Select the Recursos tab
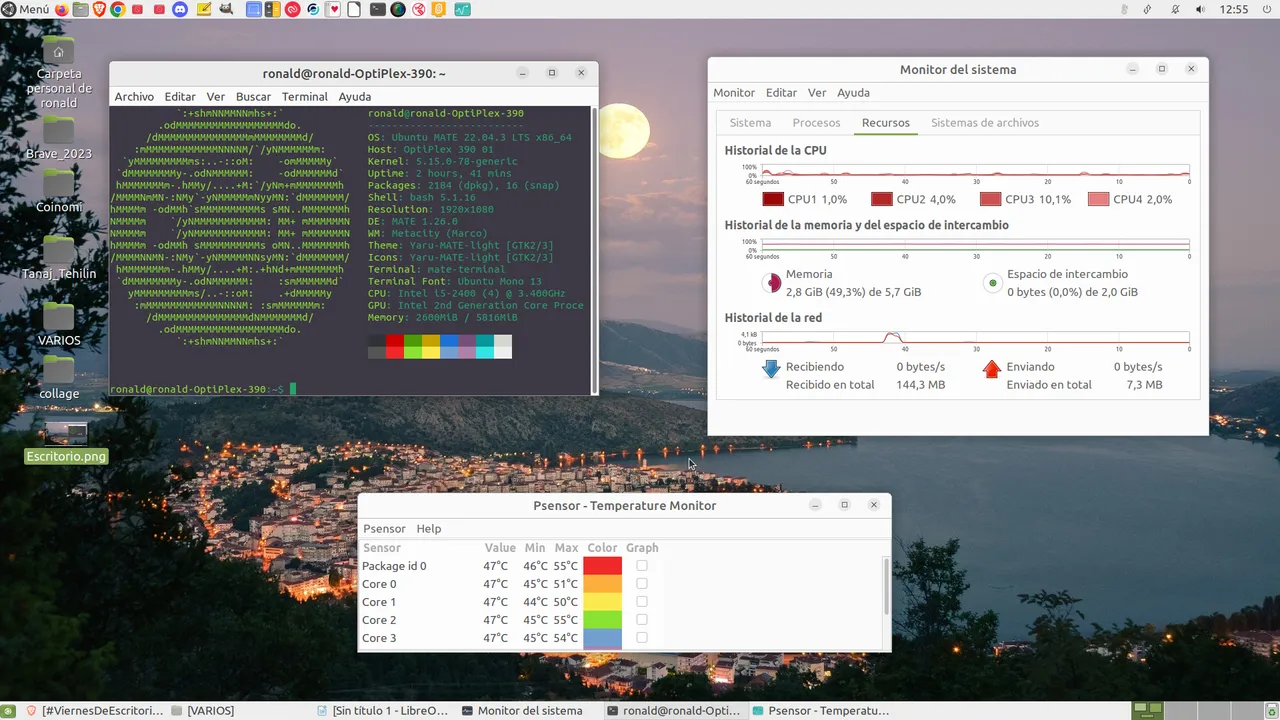The width and height of the screenshot is (1280, 720). pyautogui.click(x=886, y=123)
